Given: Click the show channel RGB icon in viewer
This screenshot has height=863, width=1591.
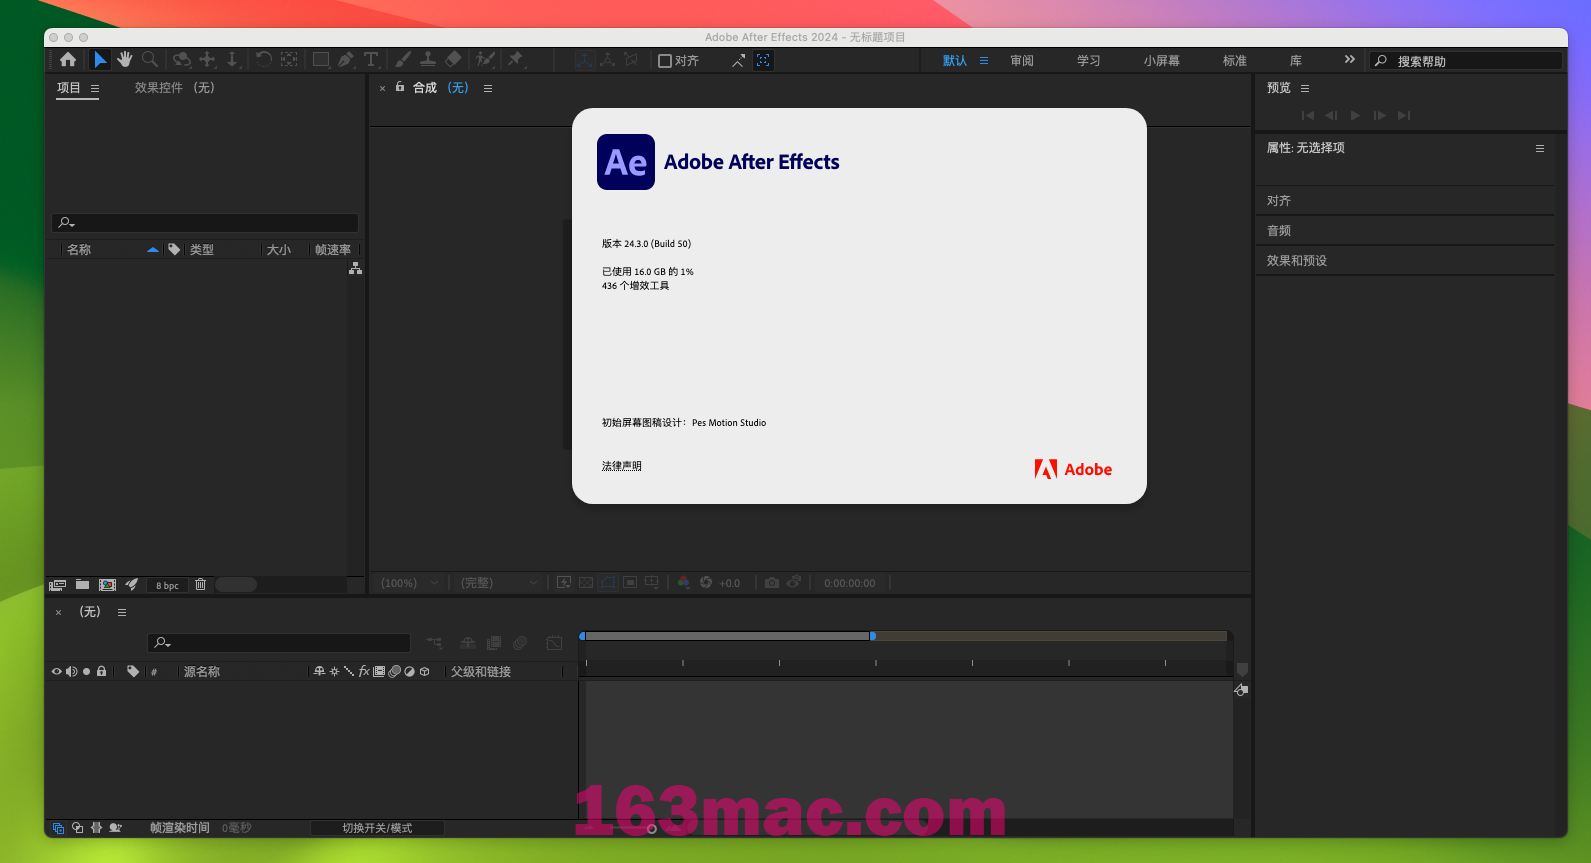Looking at the screenshot, I should tap(683, 583).
